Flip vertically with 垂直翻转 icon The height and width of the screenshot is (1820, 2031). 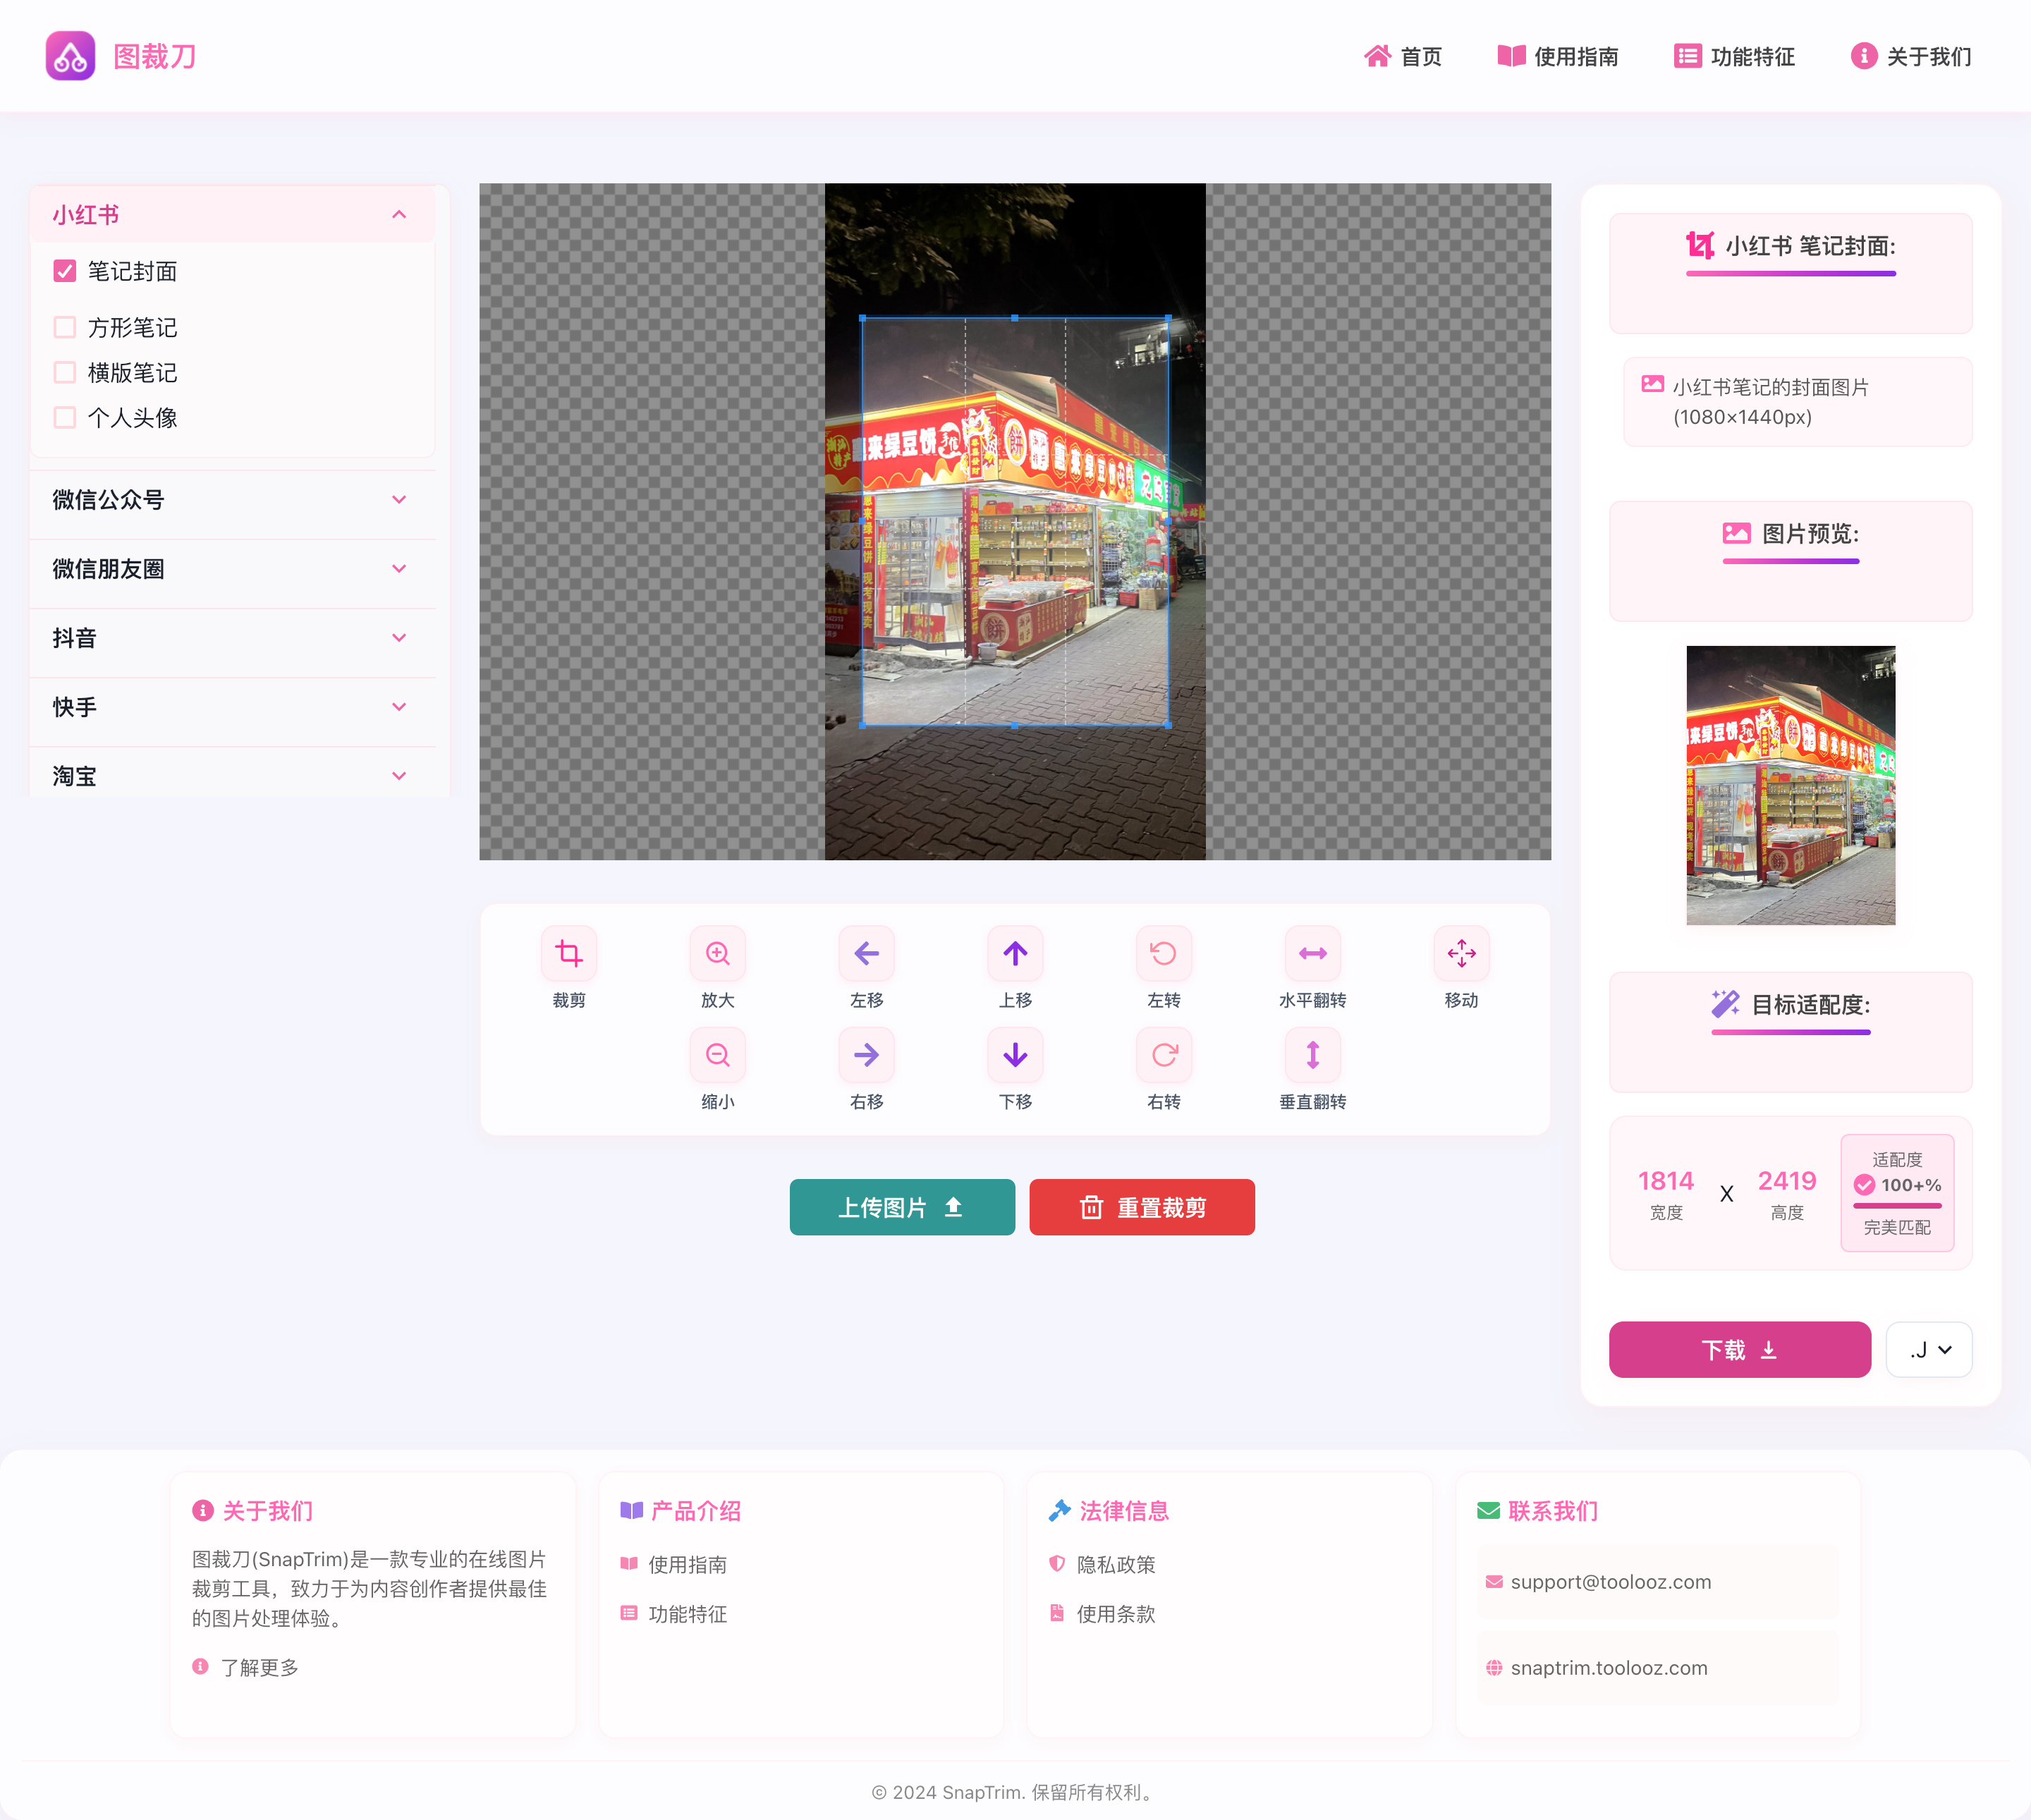[x=1312, y=1055]
